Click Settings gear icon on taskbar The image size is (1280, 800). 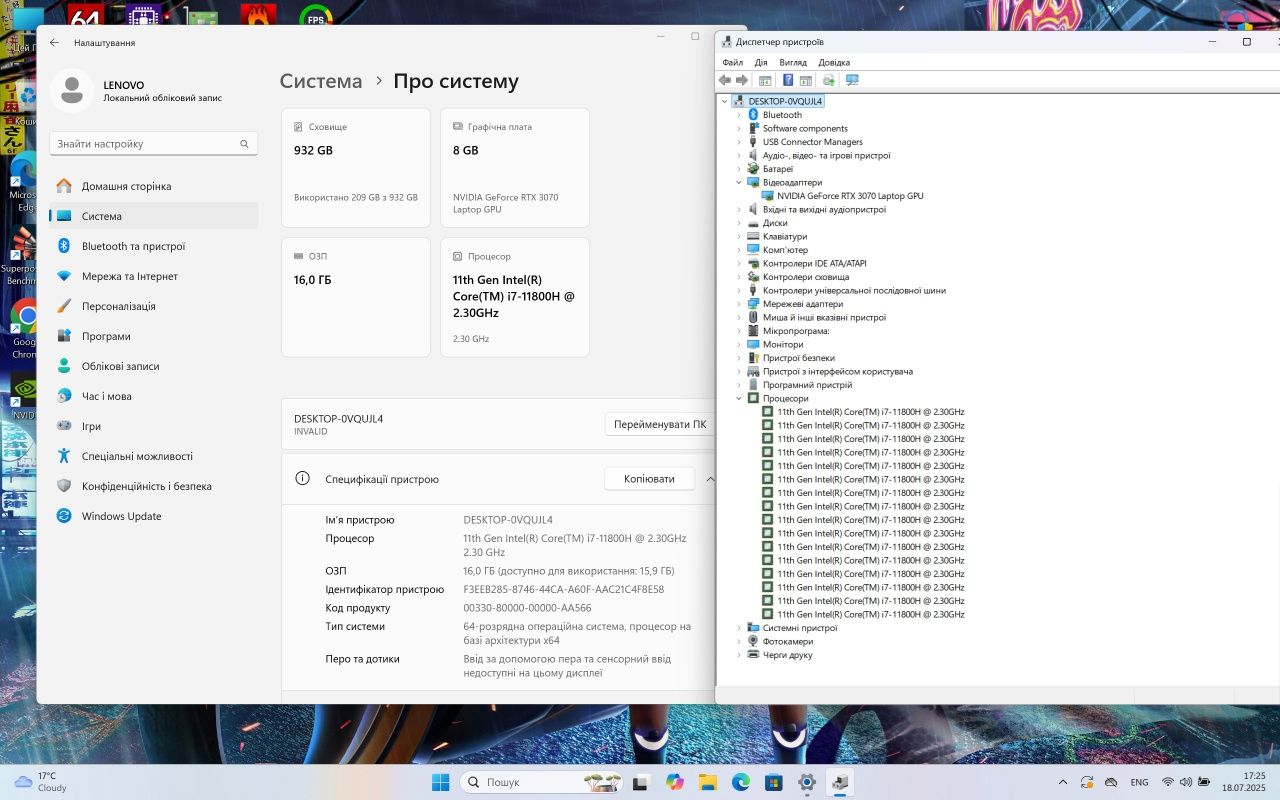click(x=807, y=782)
